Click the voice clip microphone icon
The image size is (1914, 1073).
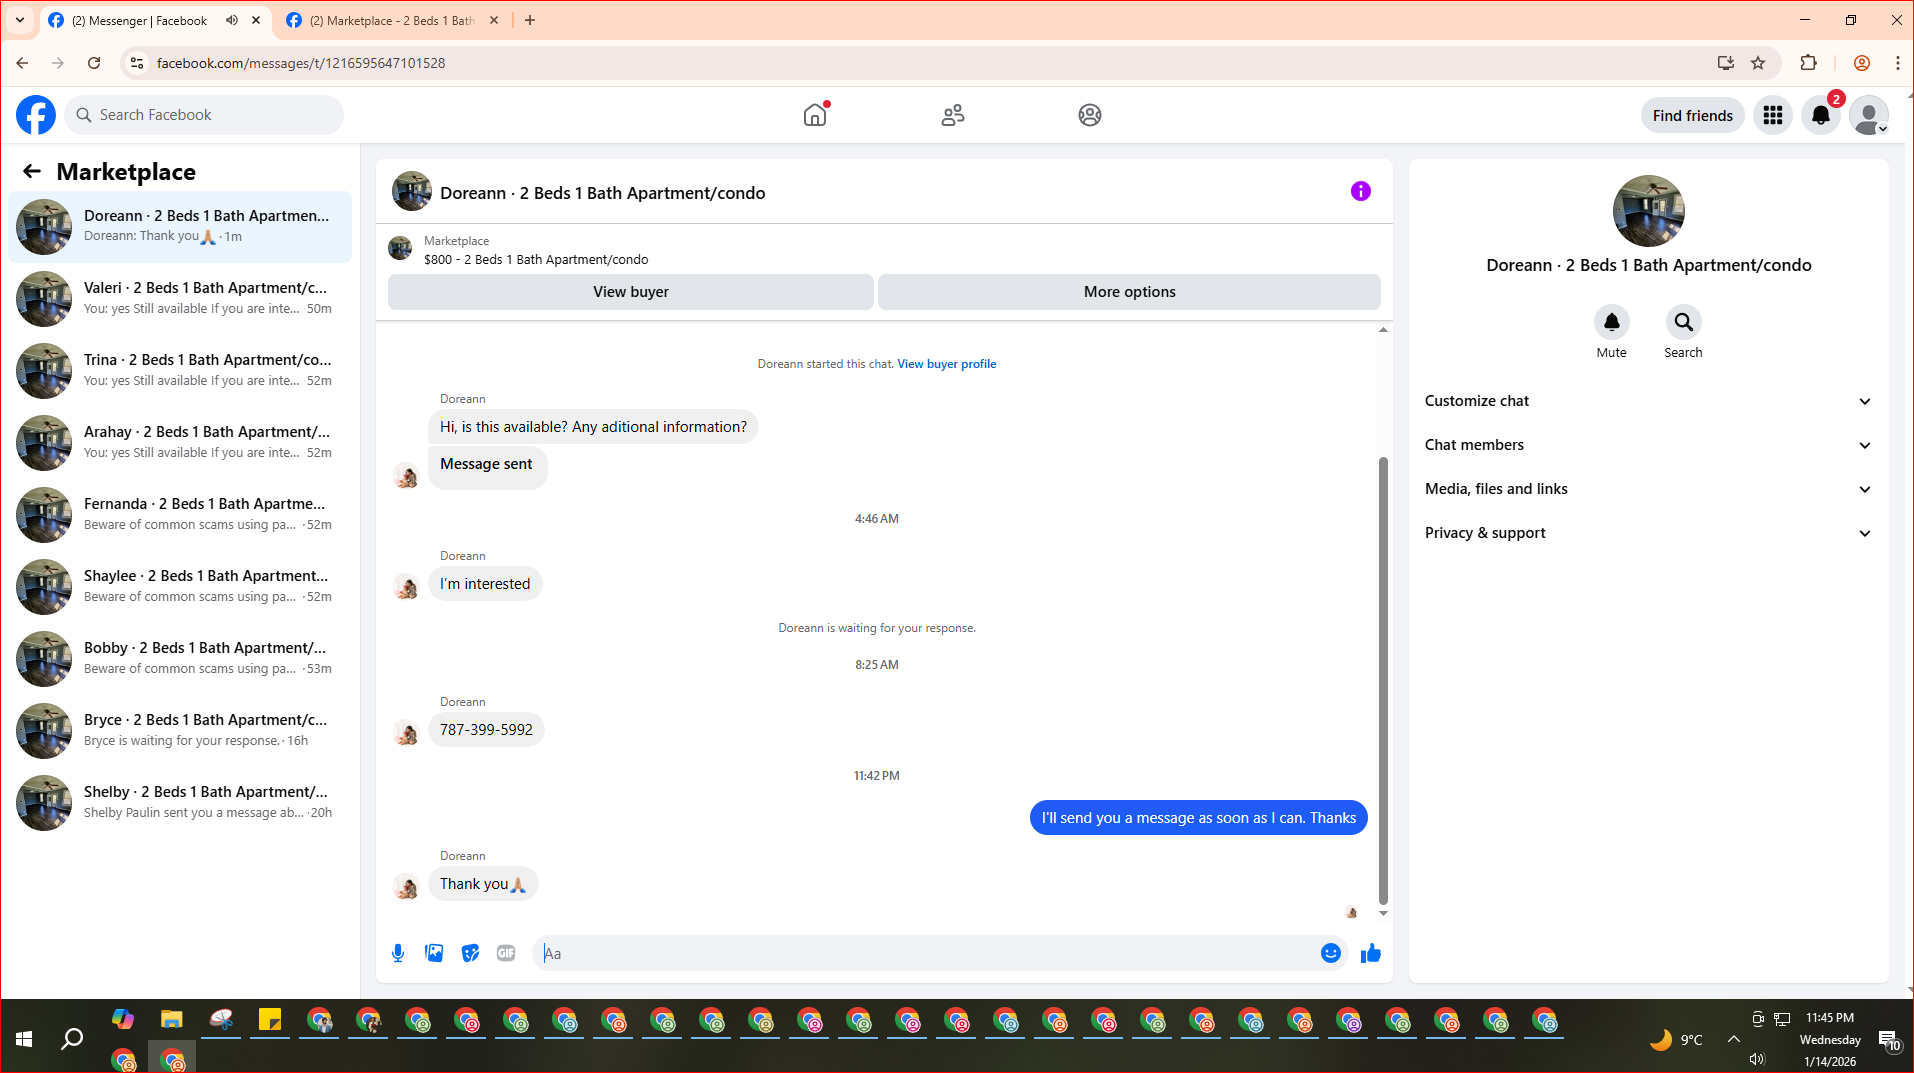[x=398, y=953]
